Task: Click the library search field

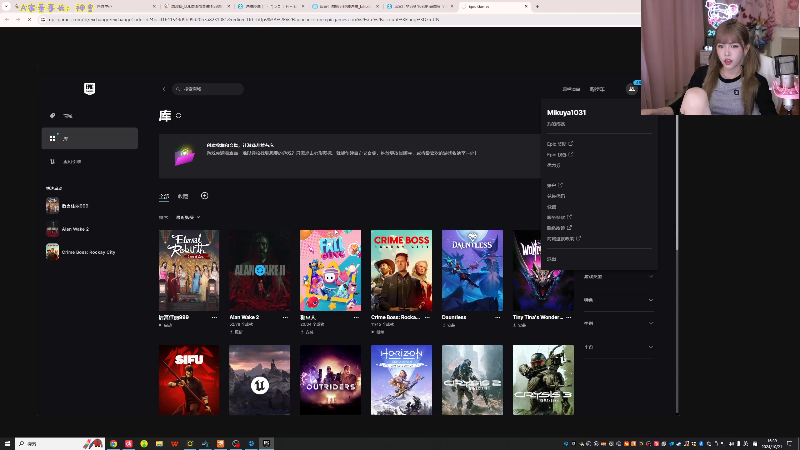Action: pyautogui.click(x=208, y=89)
